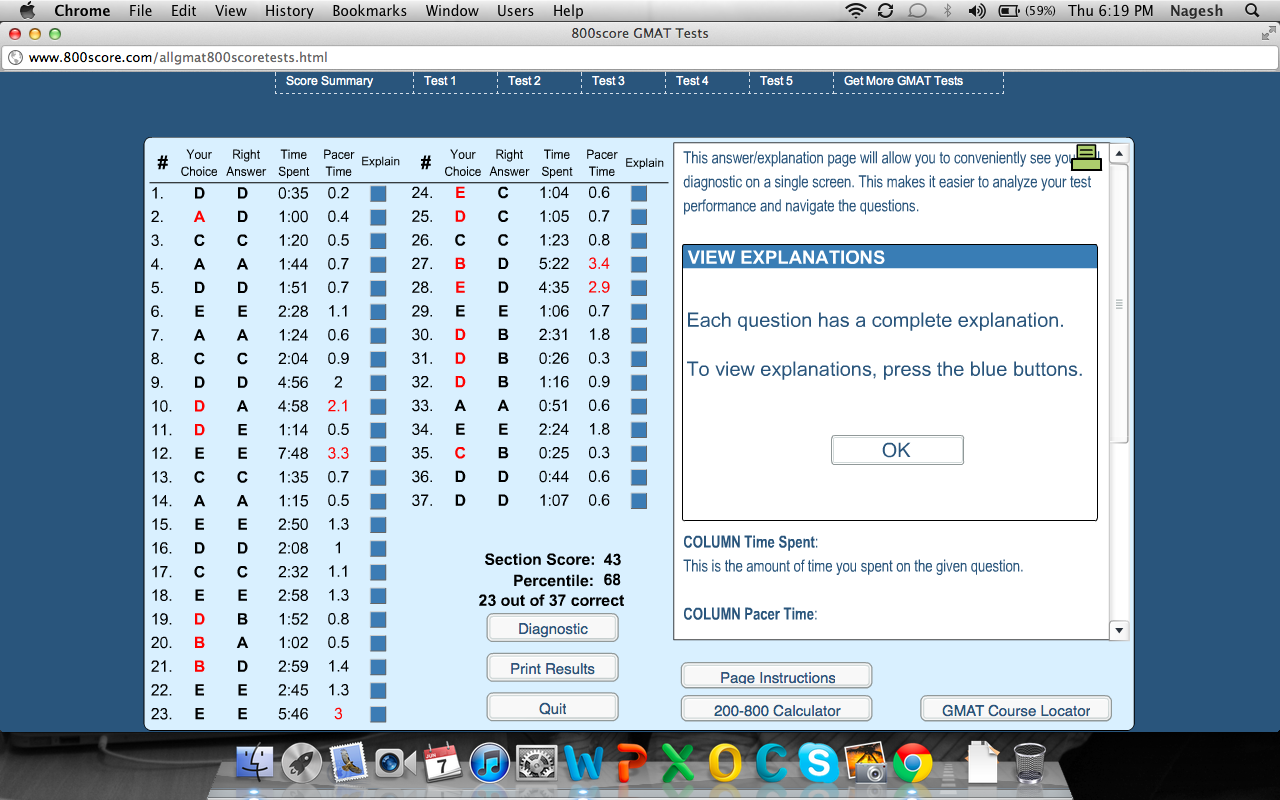Open the explanation for question 24
Screen dimensions: 1280x800
pyautogui.click(x=639, y=193)
